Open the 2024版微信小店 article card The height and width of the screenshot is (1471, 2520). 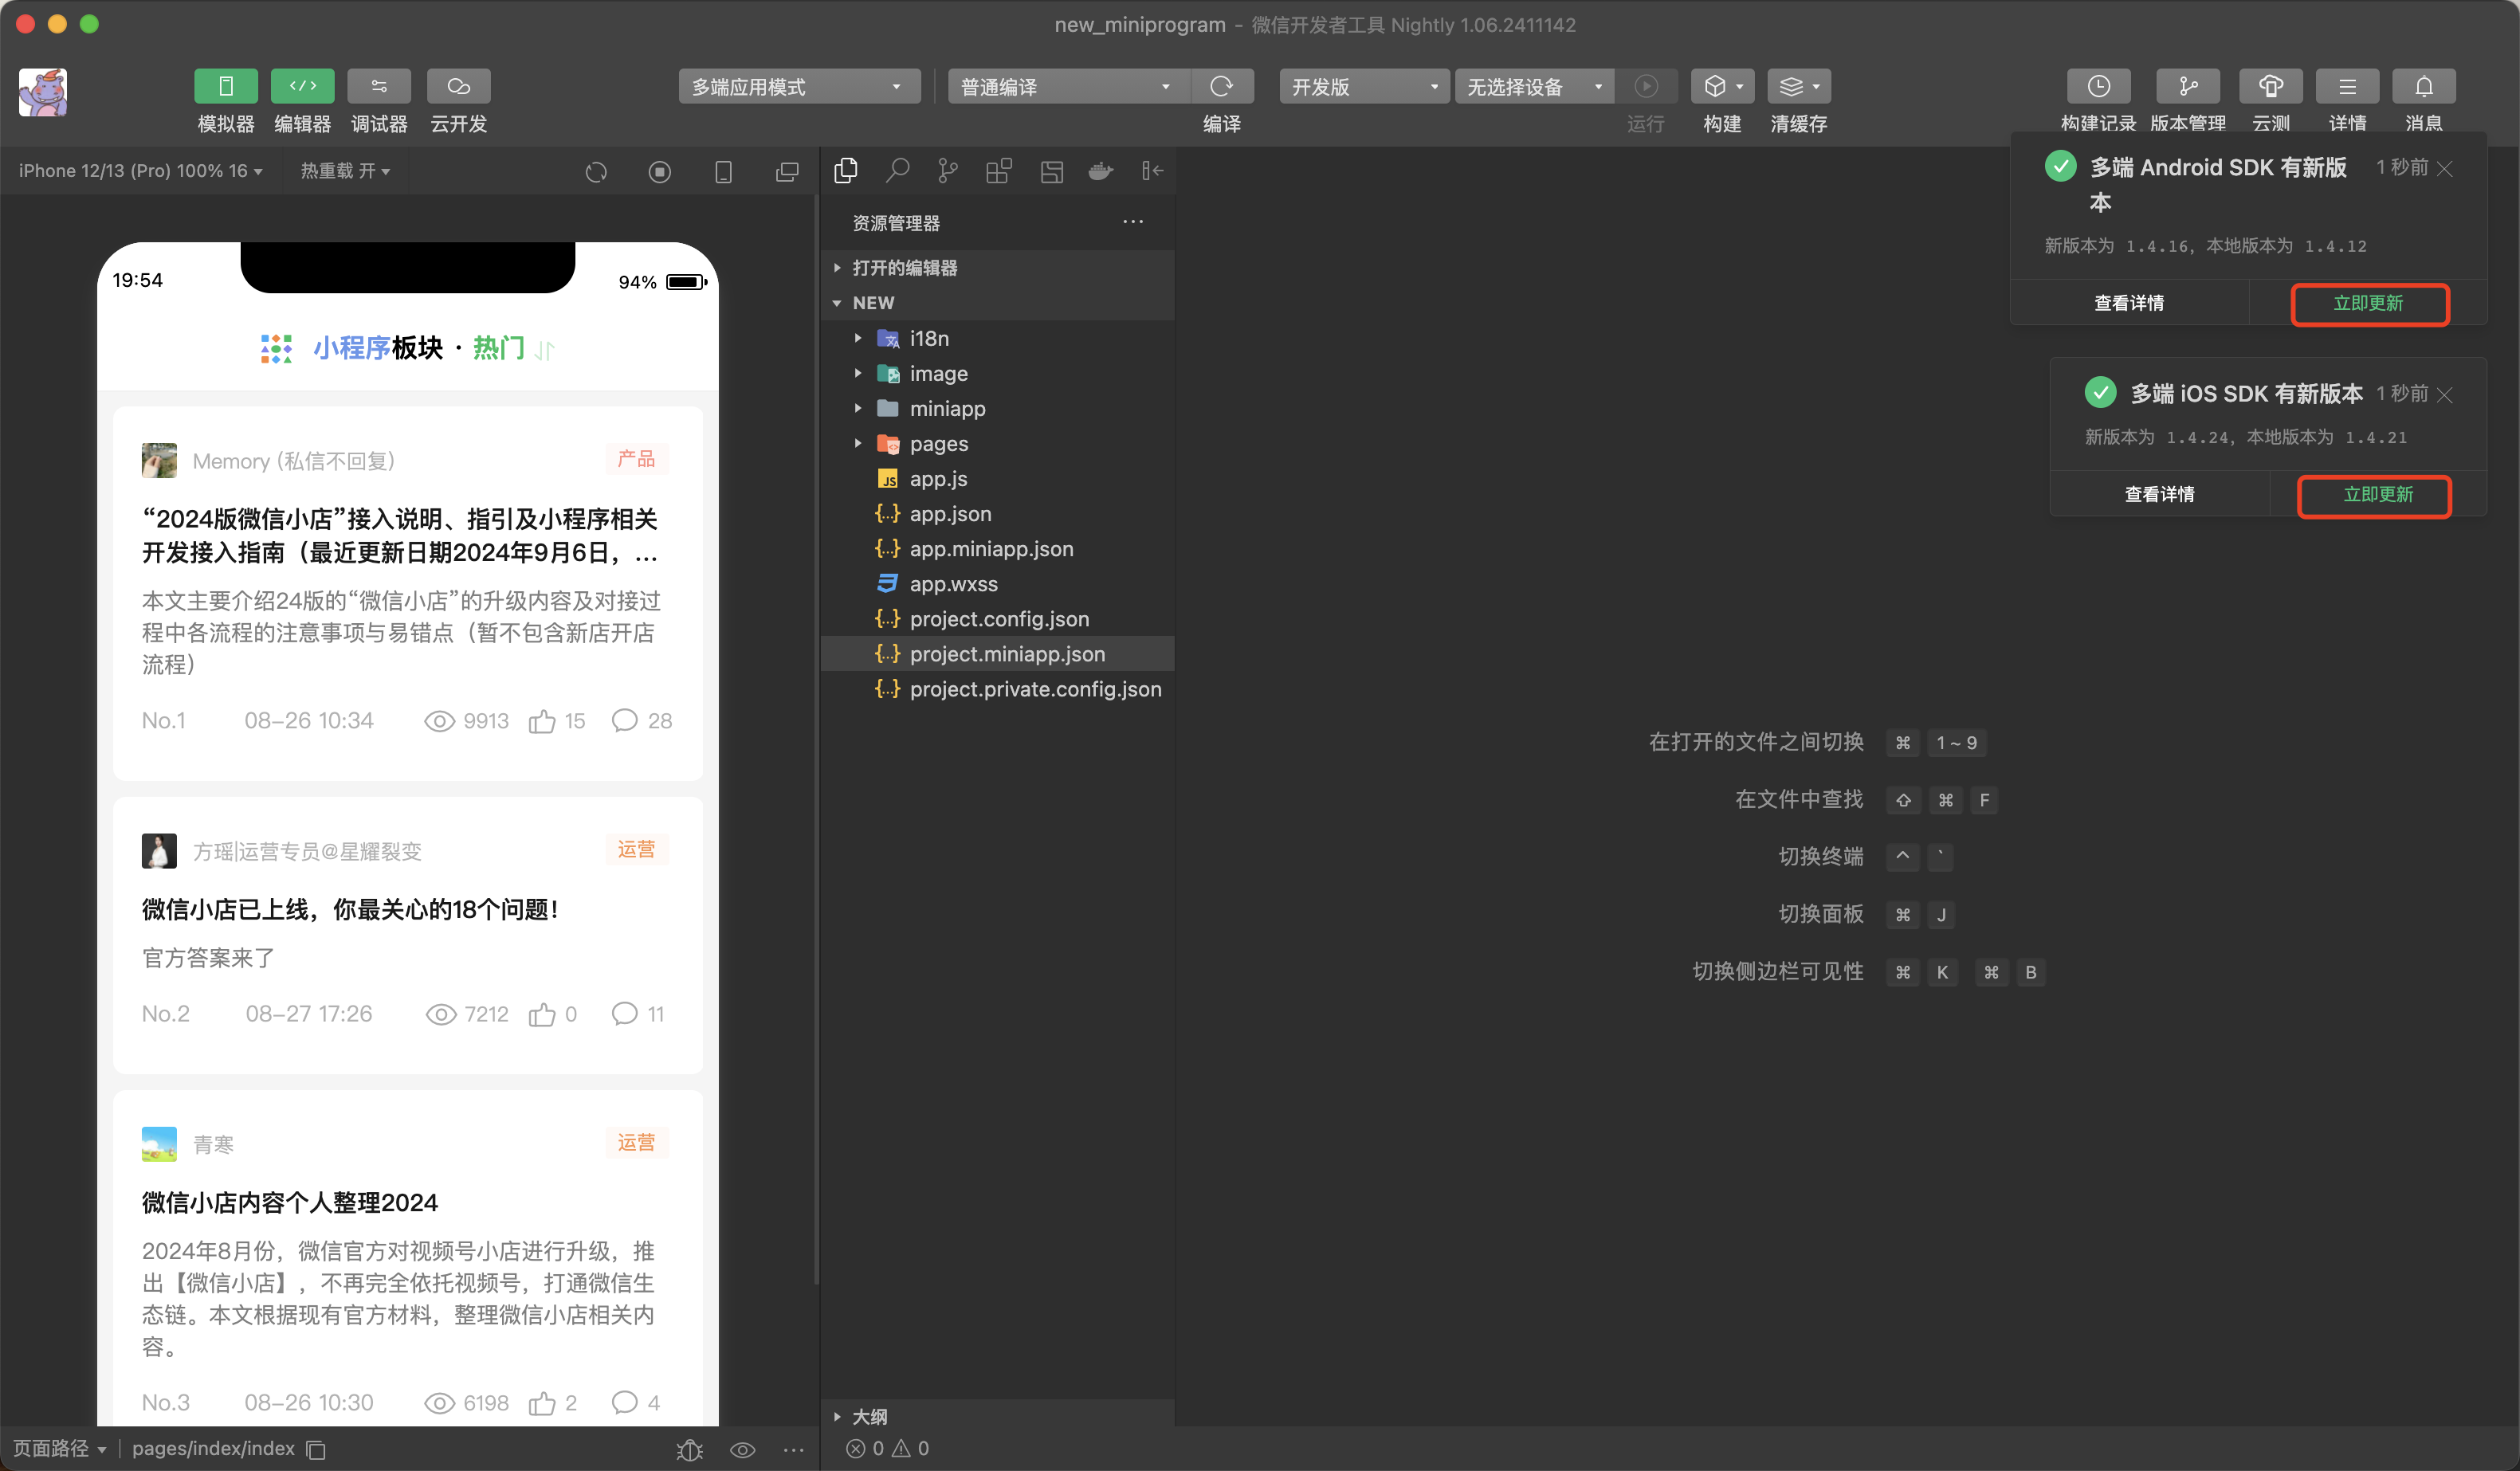[407, 593]
